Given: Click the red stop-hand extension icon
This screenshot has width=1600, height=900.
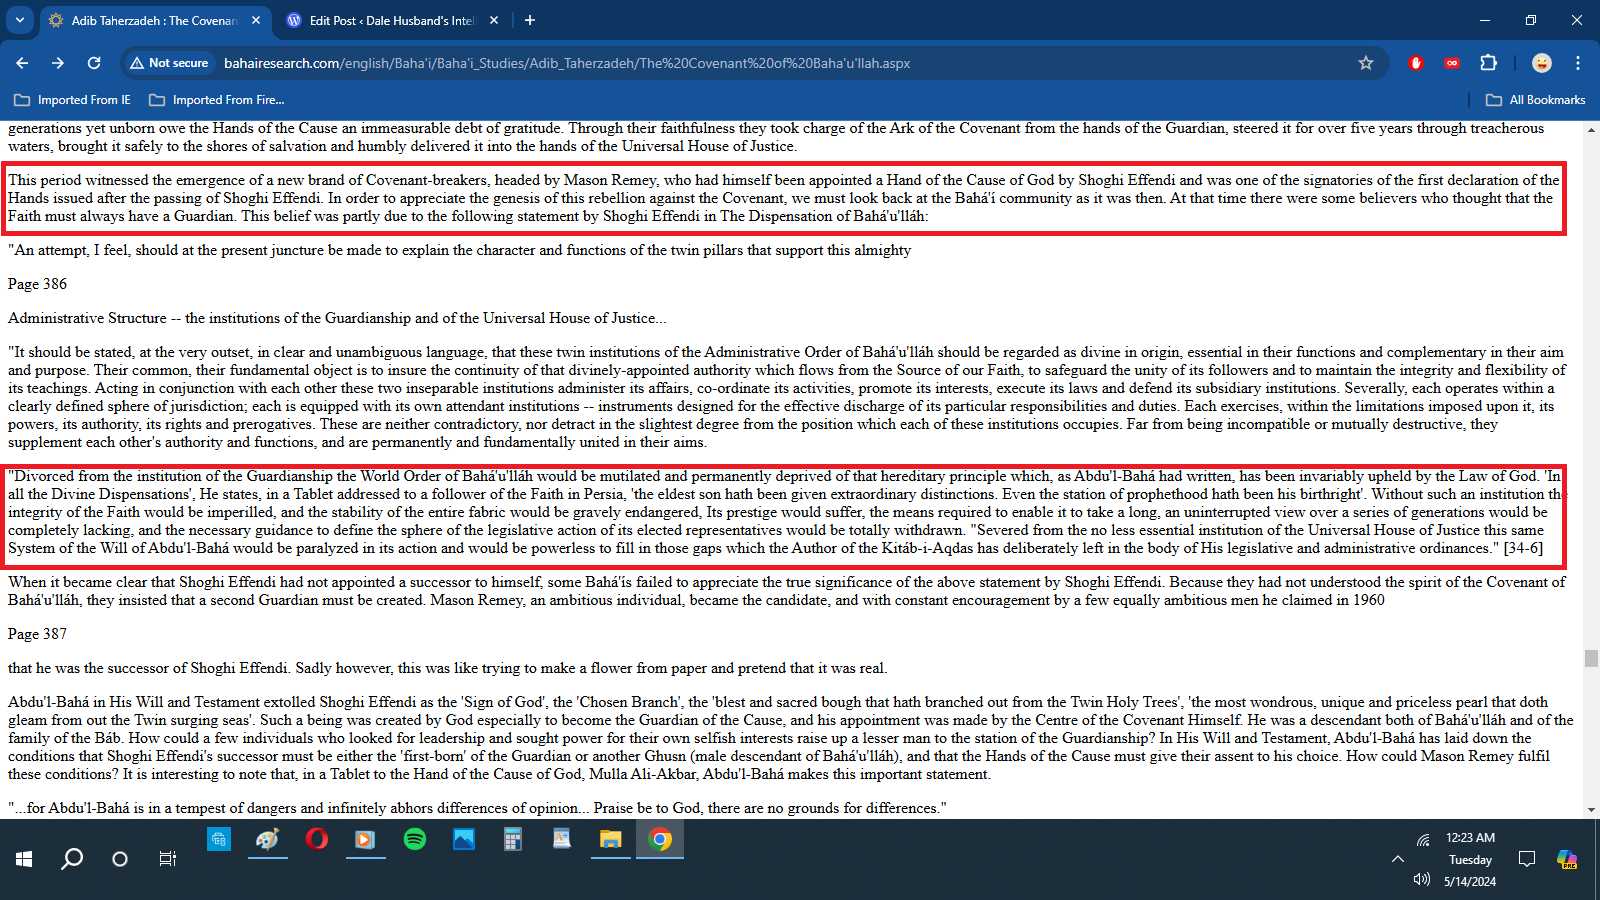Looking at the screenshot, I should (1415, 63).
